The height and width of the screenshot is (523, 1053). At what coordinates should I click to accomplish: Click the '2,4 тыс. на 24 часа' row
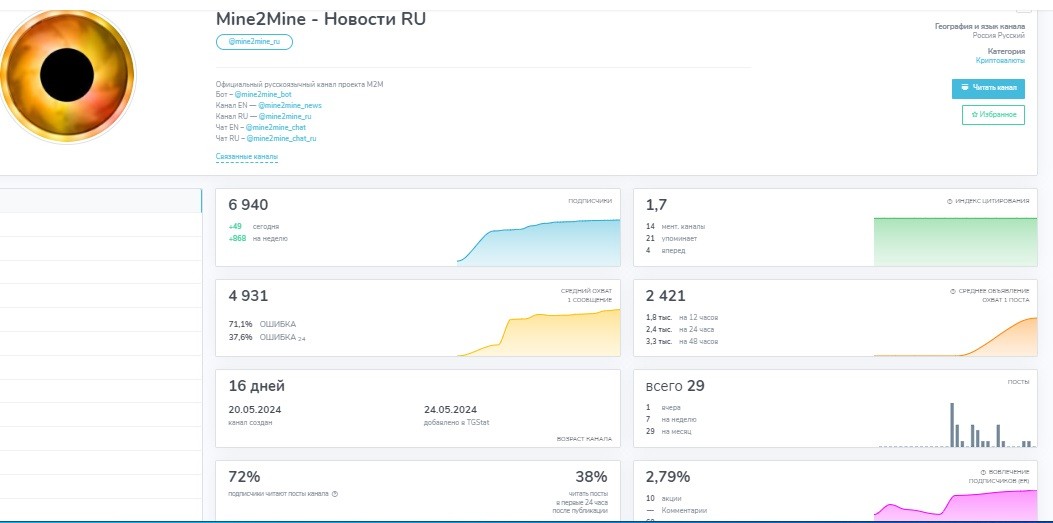(x=680, y=330)
